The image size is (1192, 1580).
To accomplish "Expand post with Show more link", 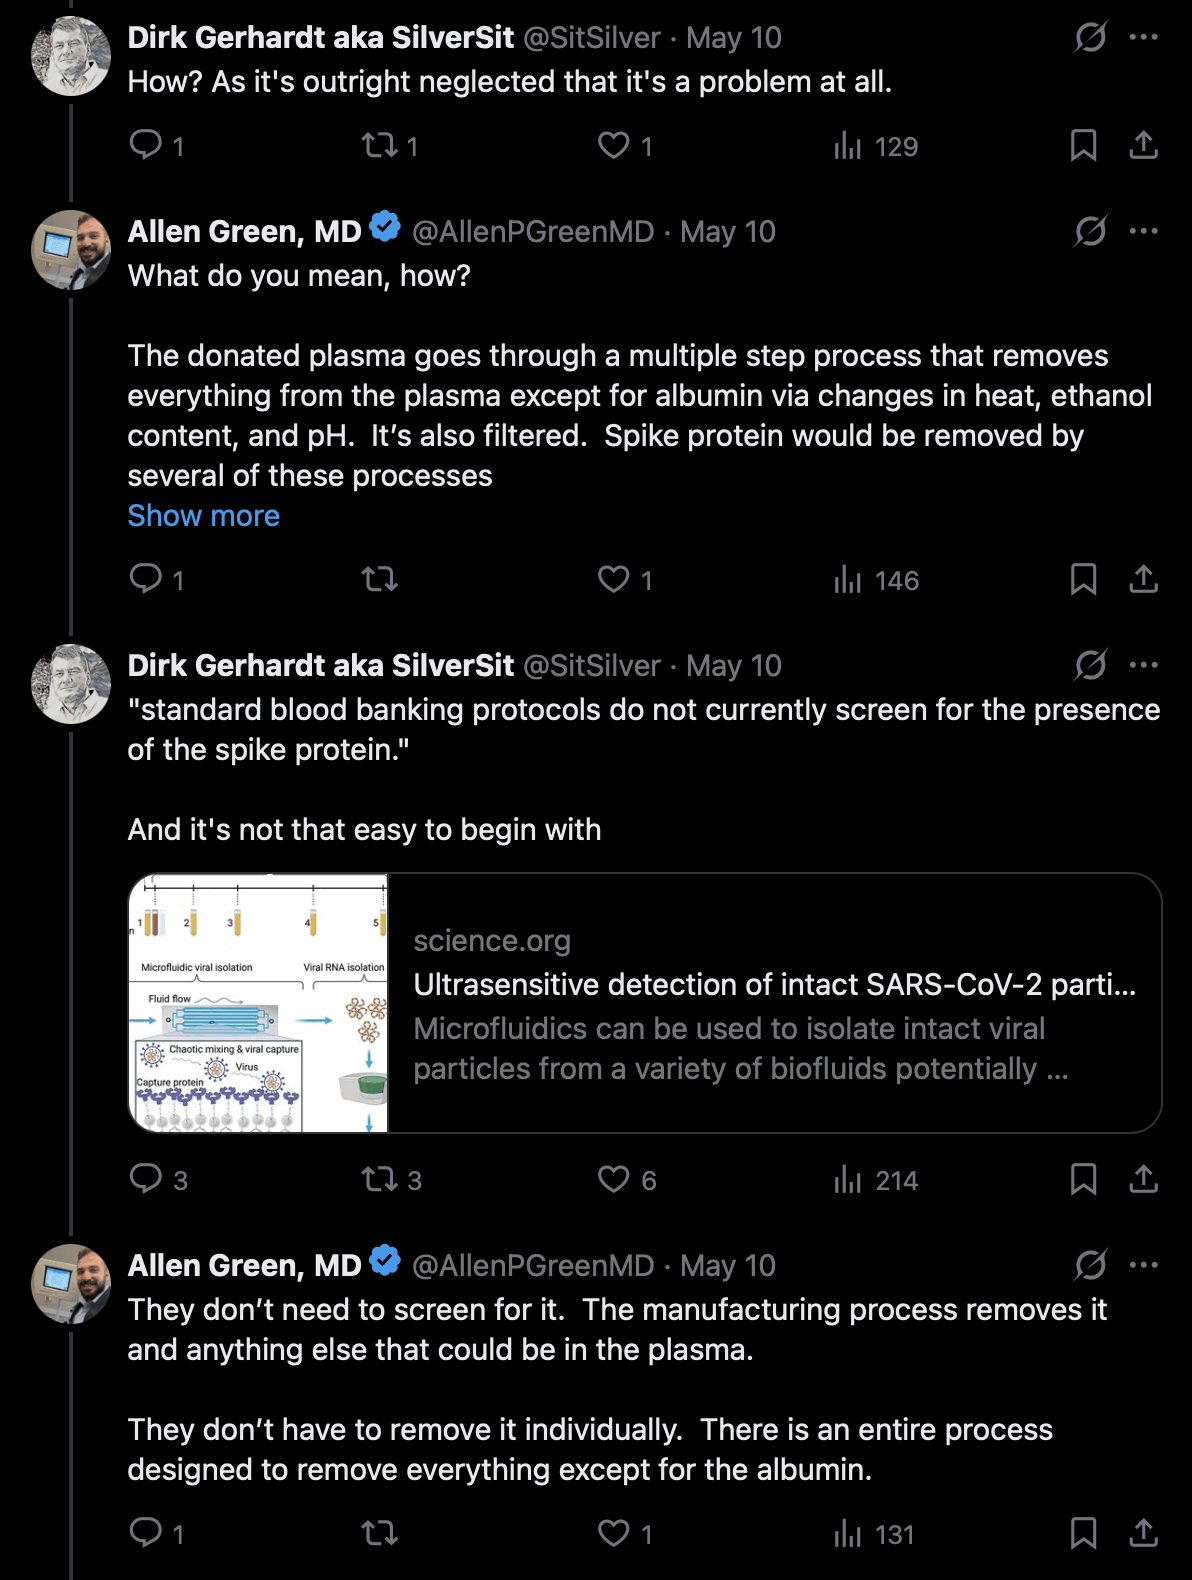I will (204, 516).
